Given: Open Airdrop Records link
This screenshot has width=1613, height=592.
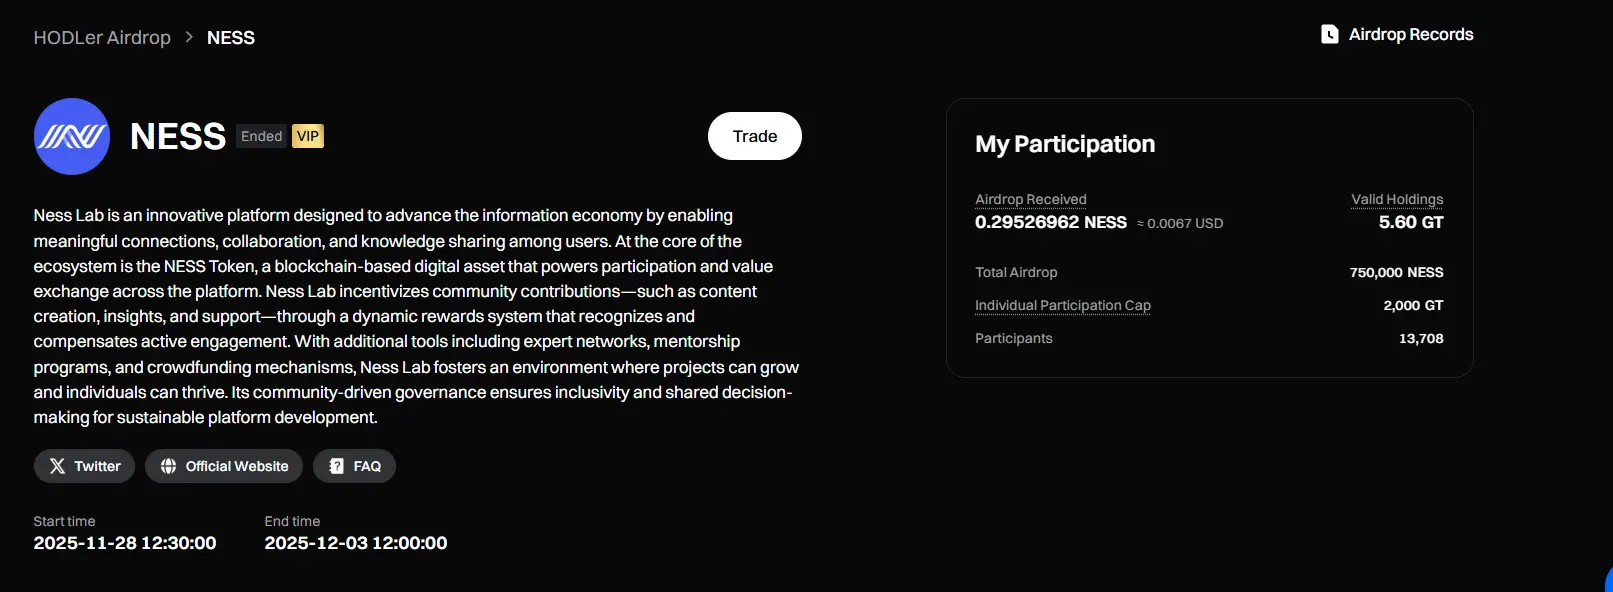Looking at the screenshot, I should click(x=1410, y=34).
